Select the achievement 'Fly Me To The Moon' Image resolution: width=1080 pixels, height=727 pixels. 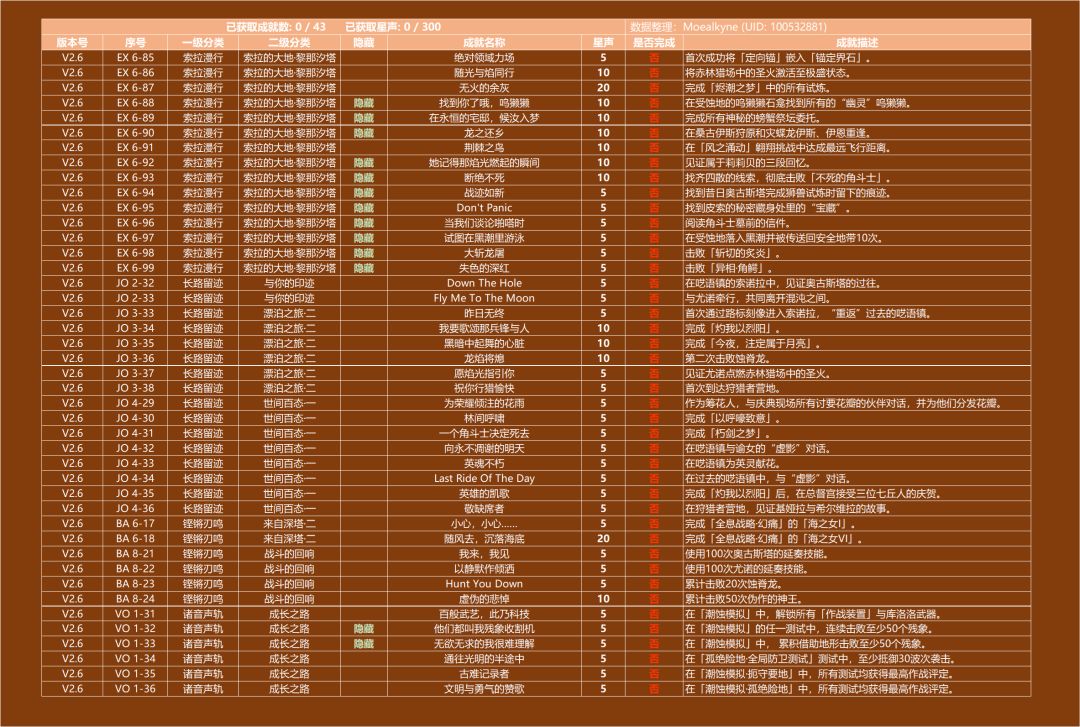pyautogui.click(x=484, y=298)
